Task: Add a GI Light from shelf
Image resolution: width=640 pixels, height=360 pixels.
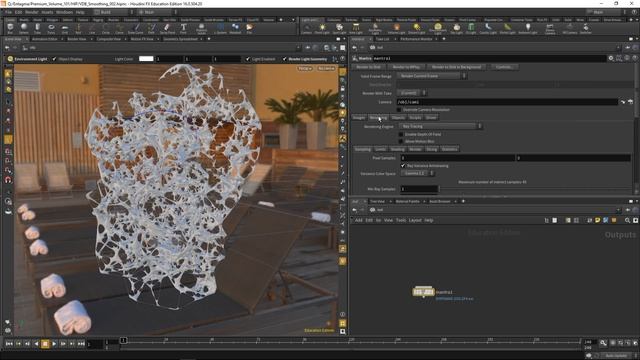Action: [471, 28]
